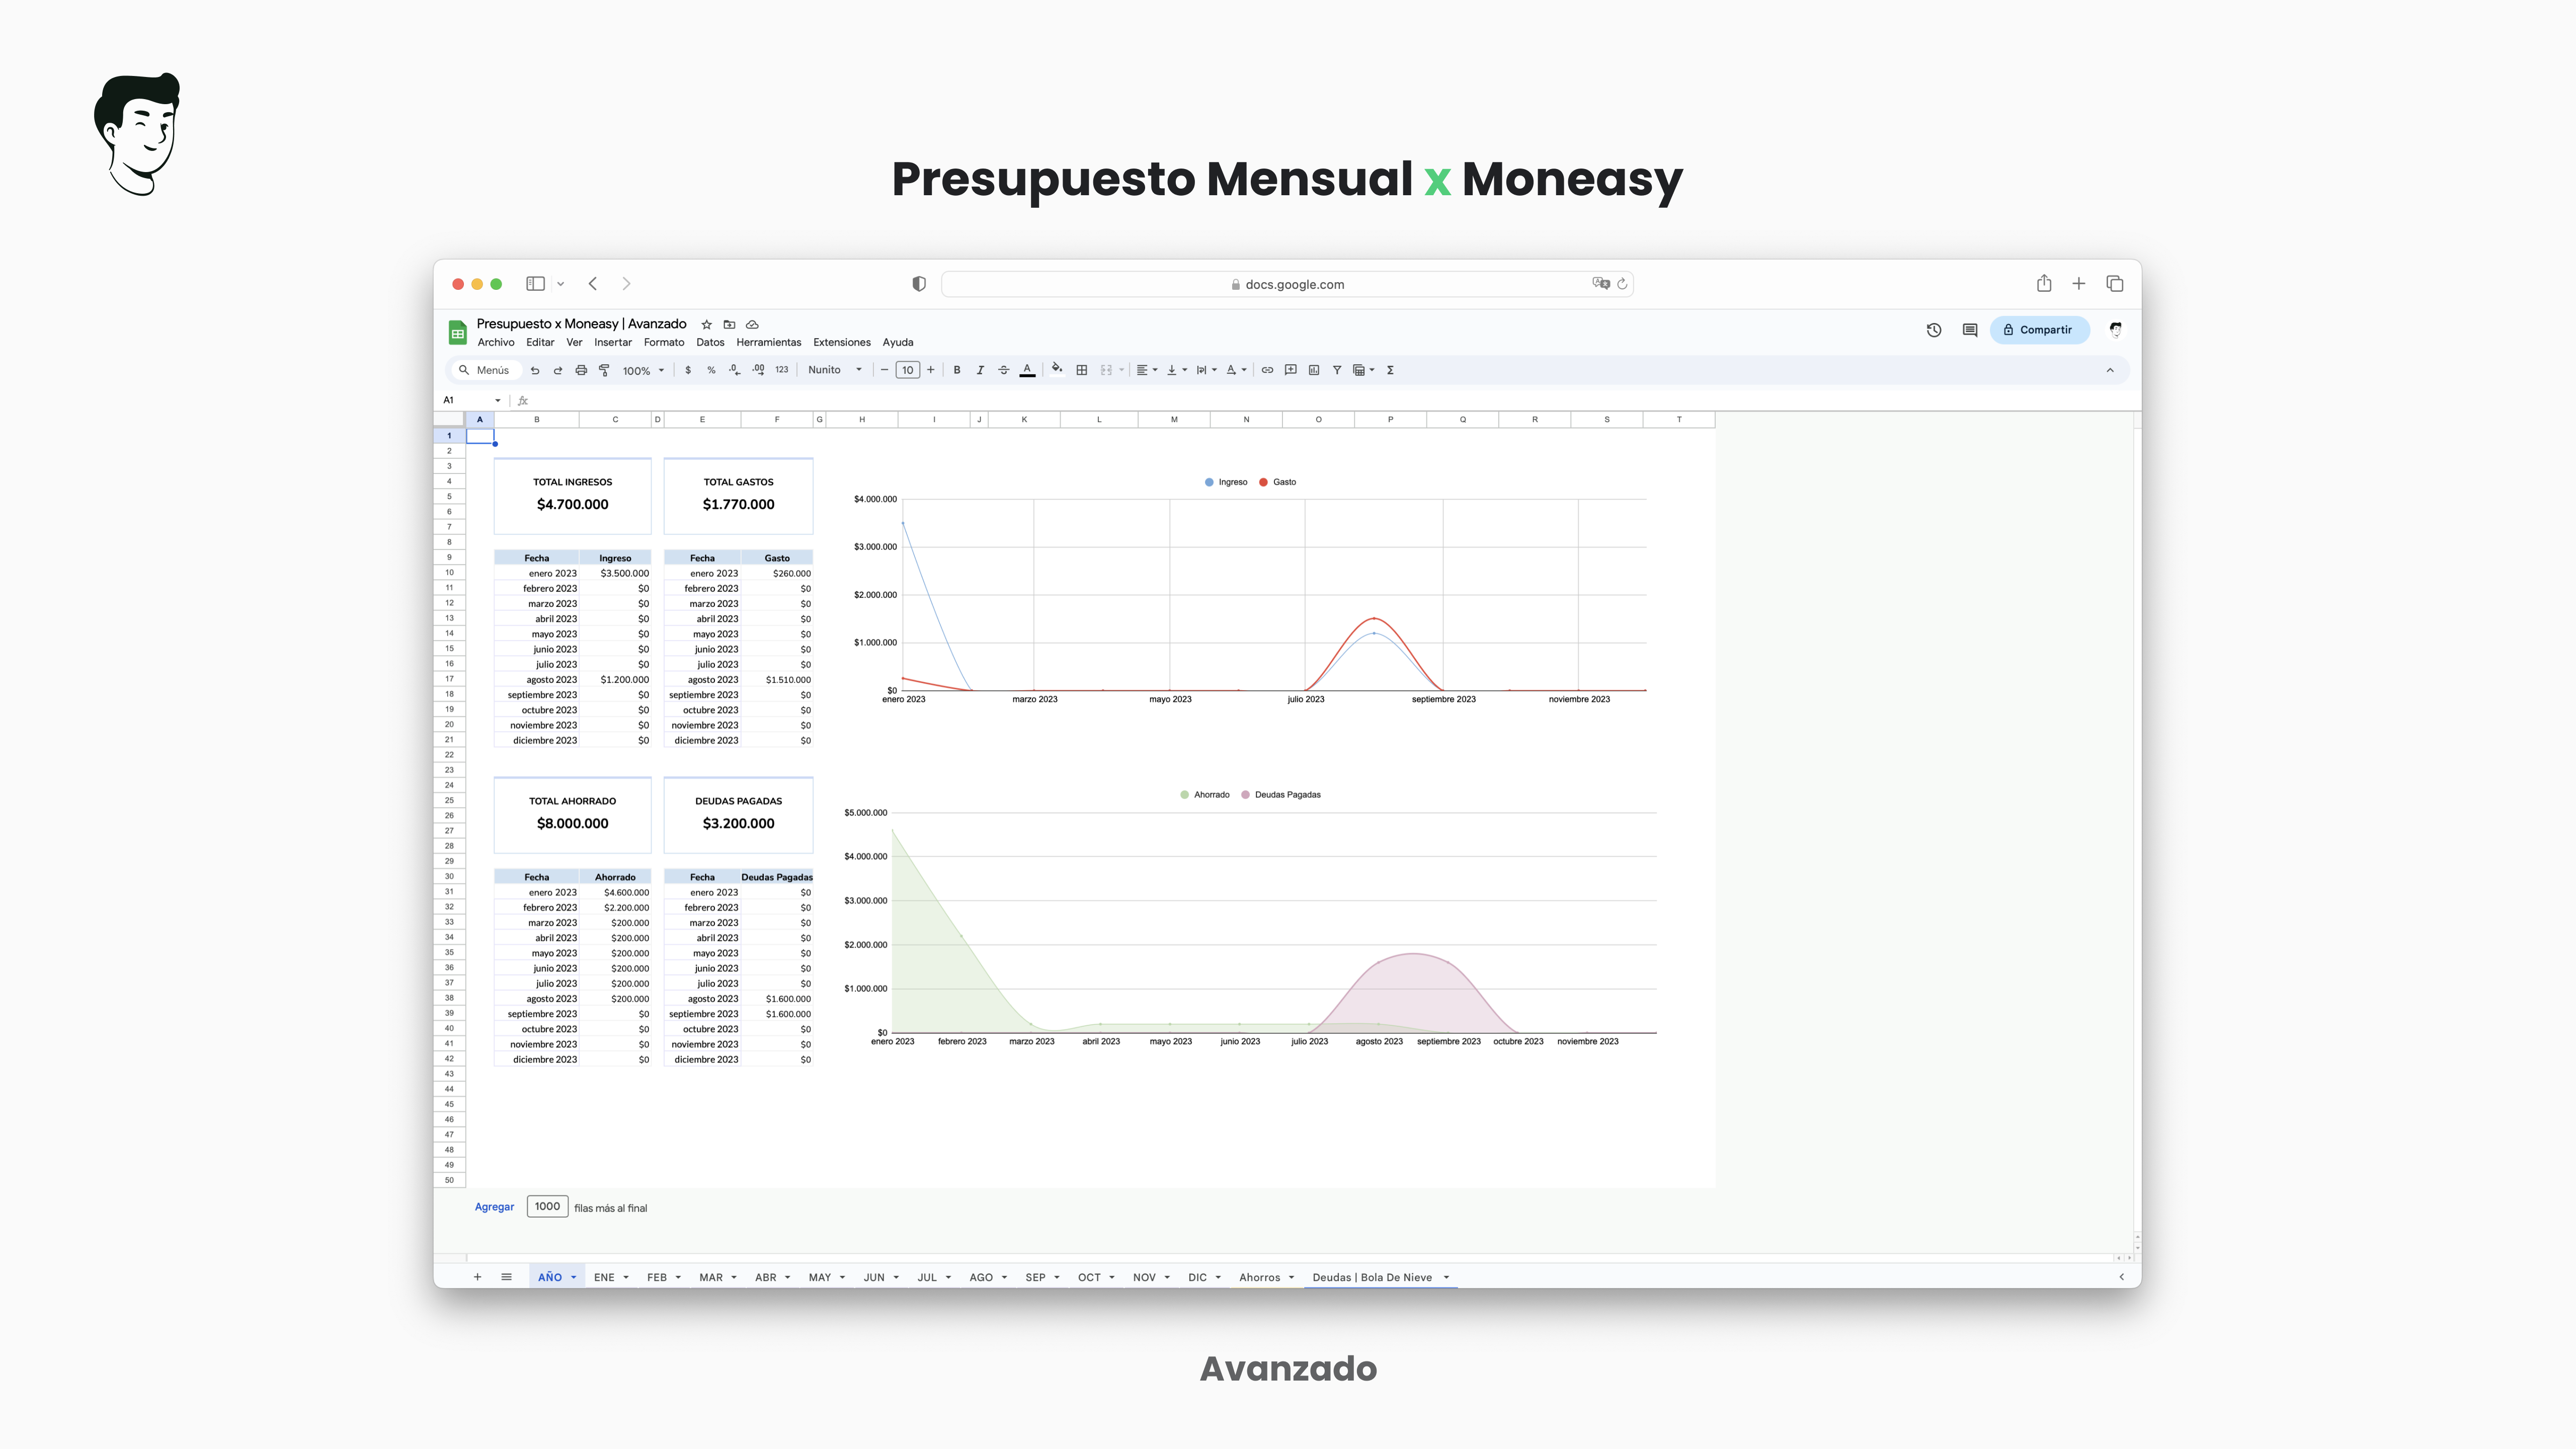Click the docs.google.com address bar
Viewport: 2576px width, 1449px height.
1287,284
